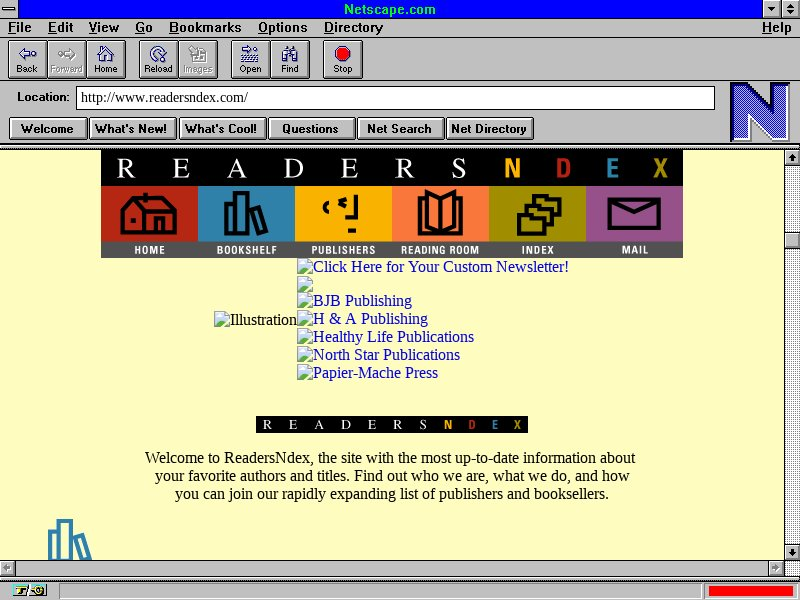Viewport: 800px width, 600px height.
Task: Select the Mail envelope icon
Action: tap(634, 214)
